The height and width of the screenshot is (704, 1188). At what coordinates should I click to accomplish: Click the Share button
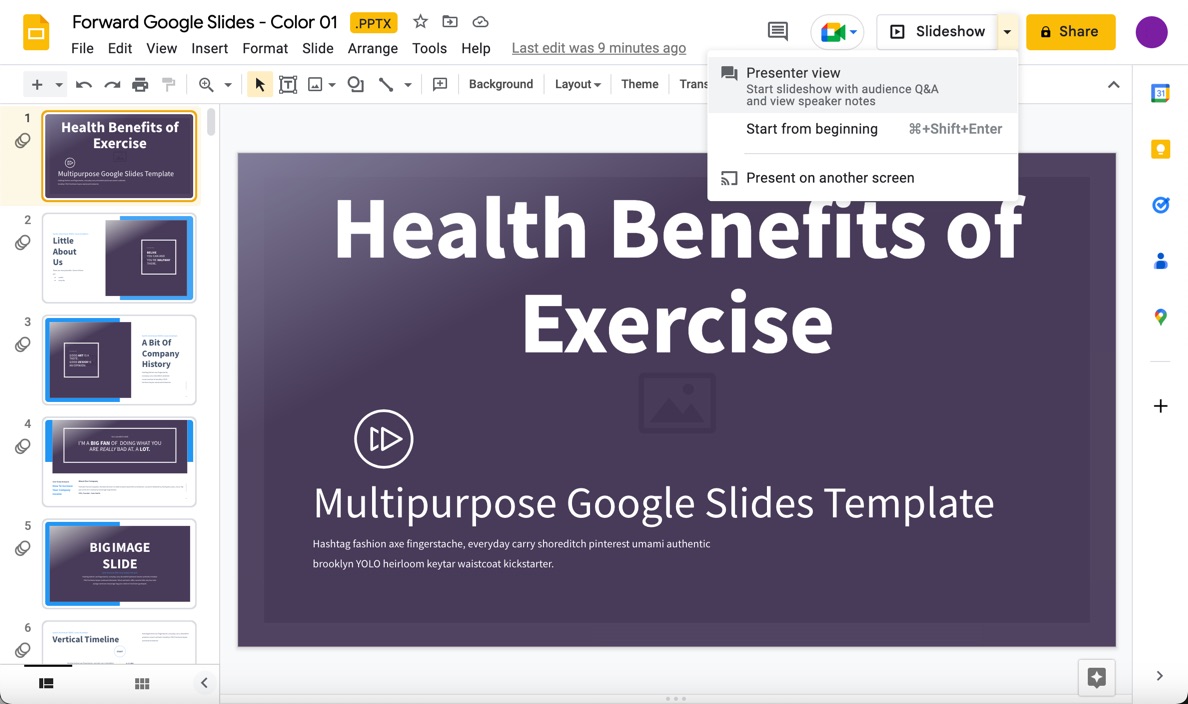coord(1070,31)
